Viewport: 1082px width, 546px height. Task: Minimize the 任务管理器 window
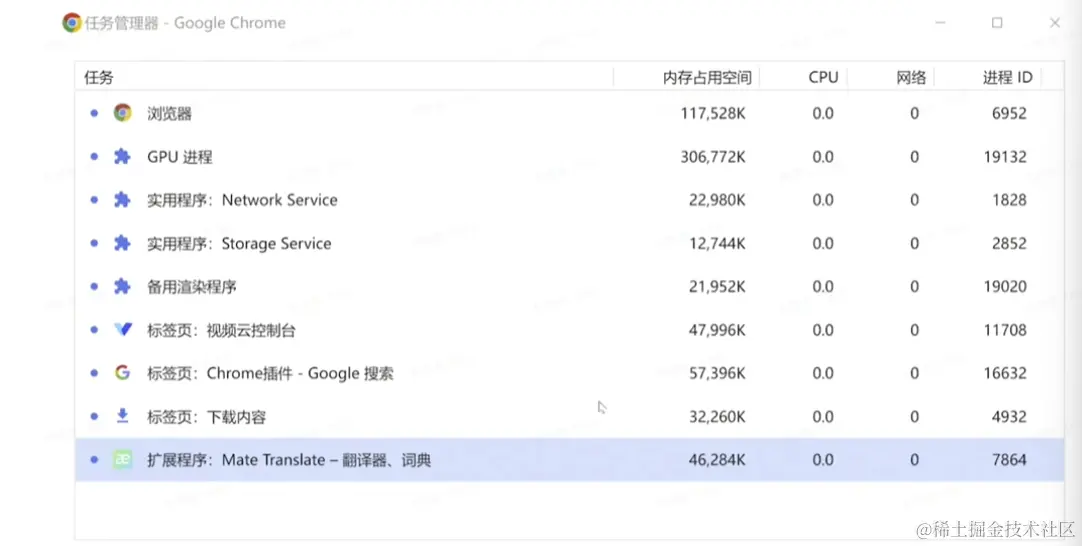coord(940,23)
